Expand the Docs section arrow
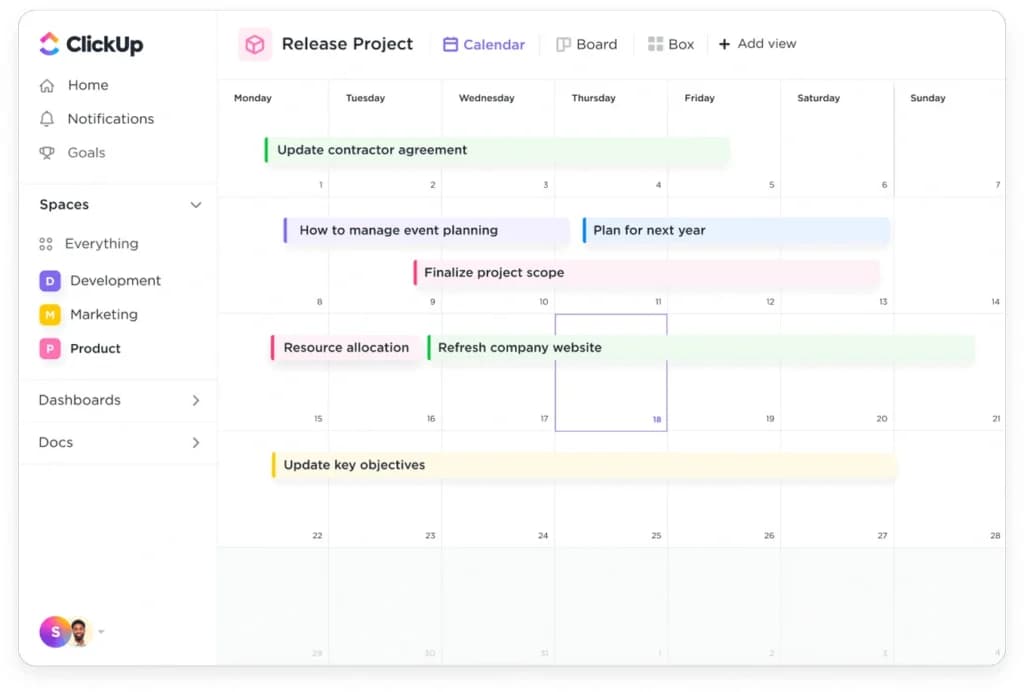 (196, 443)
